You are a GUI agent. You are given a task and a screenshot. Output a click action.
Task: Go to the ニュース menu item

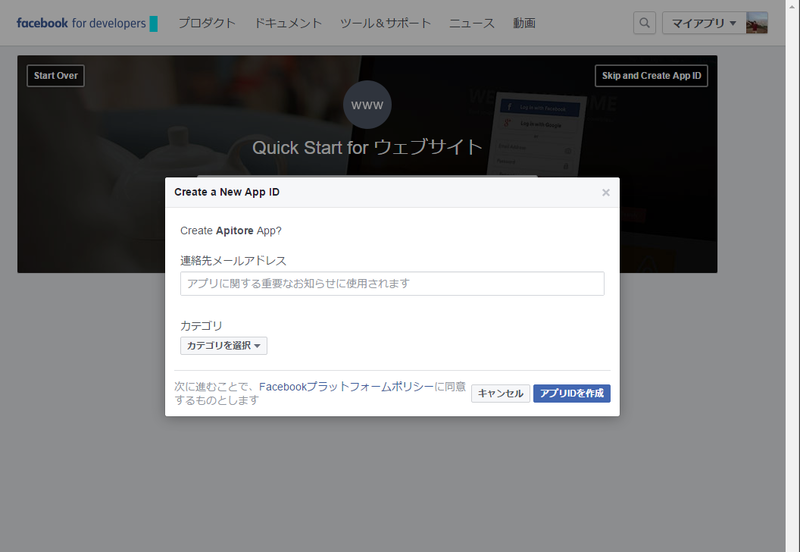point(472,23)
